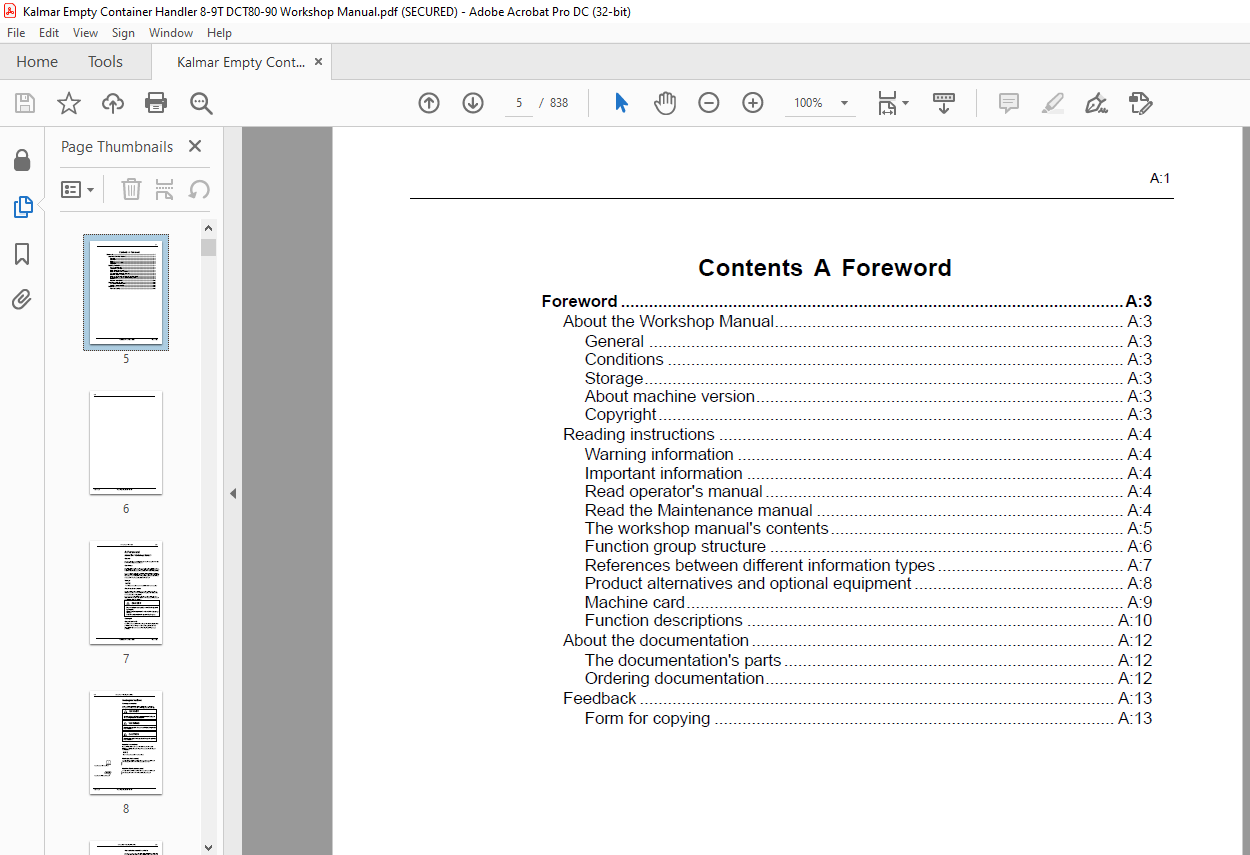Open the Edit menu
This screenshot has height=855, width=1250.
pyautogui.click(x=49, y=33)
